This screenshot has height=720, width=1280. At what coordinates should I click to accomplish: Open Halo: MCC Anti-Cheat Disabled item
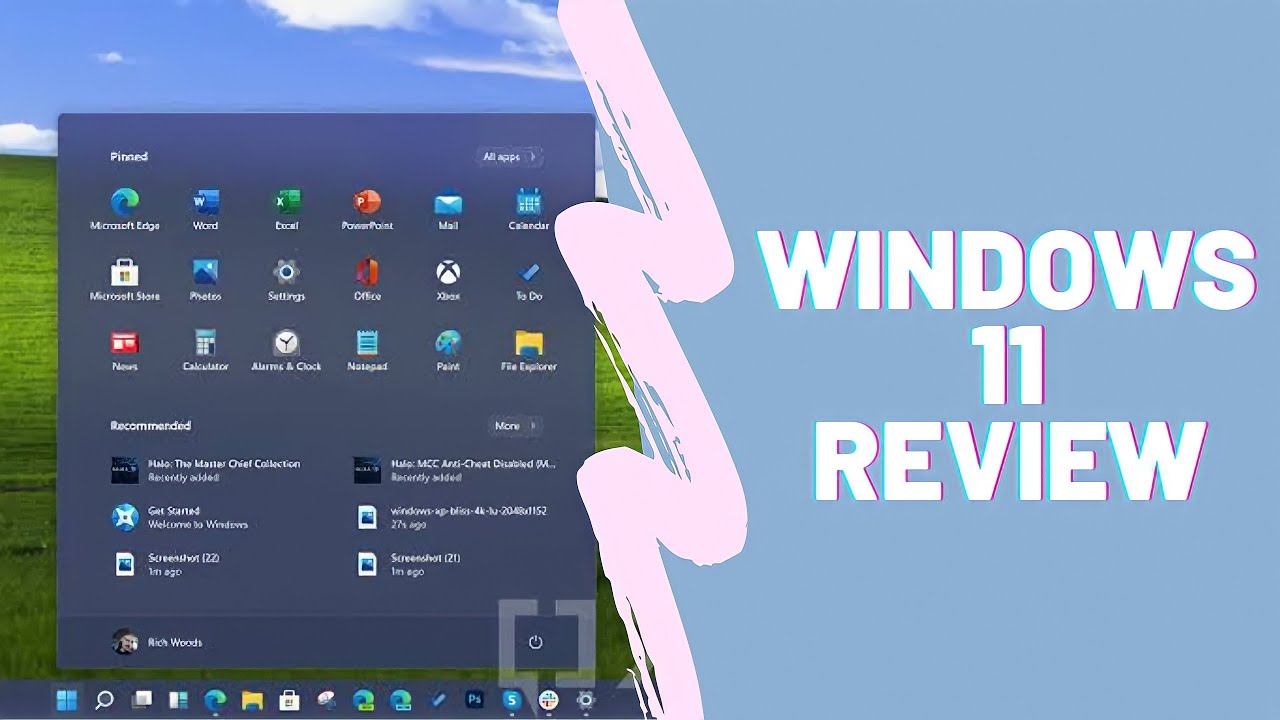click(455, 470)
